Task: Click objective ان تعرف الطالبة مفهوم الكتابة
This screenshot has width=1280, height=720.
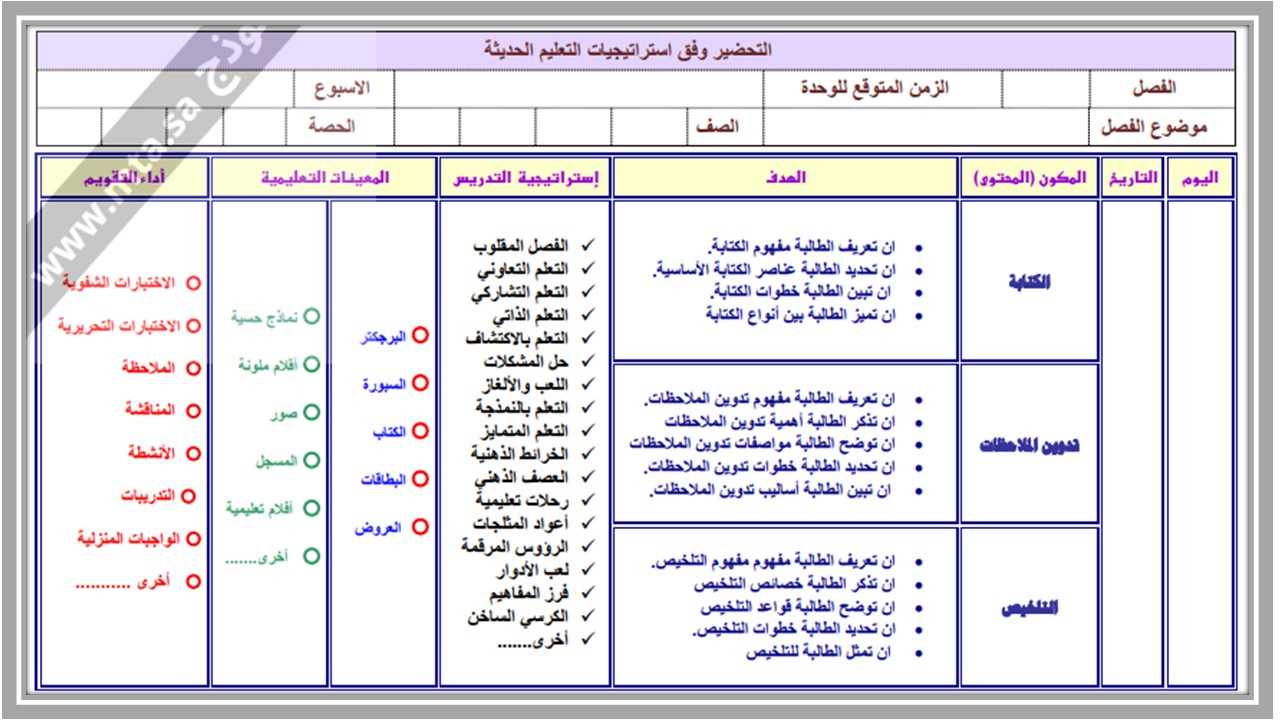Action: 803,246
